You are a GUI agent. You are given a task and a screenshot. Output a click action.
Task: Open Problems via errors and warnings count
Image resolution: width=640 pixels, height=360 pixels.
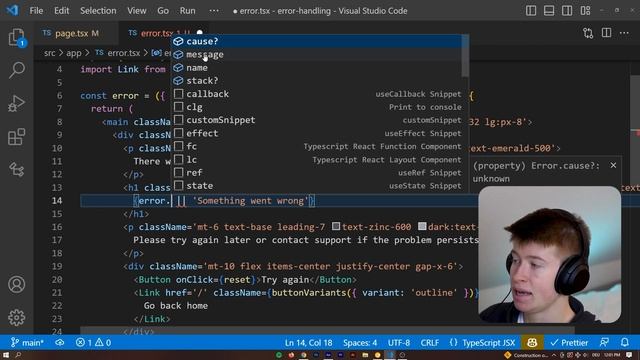tap(93, 342)
